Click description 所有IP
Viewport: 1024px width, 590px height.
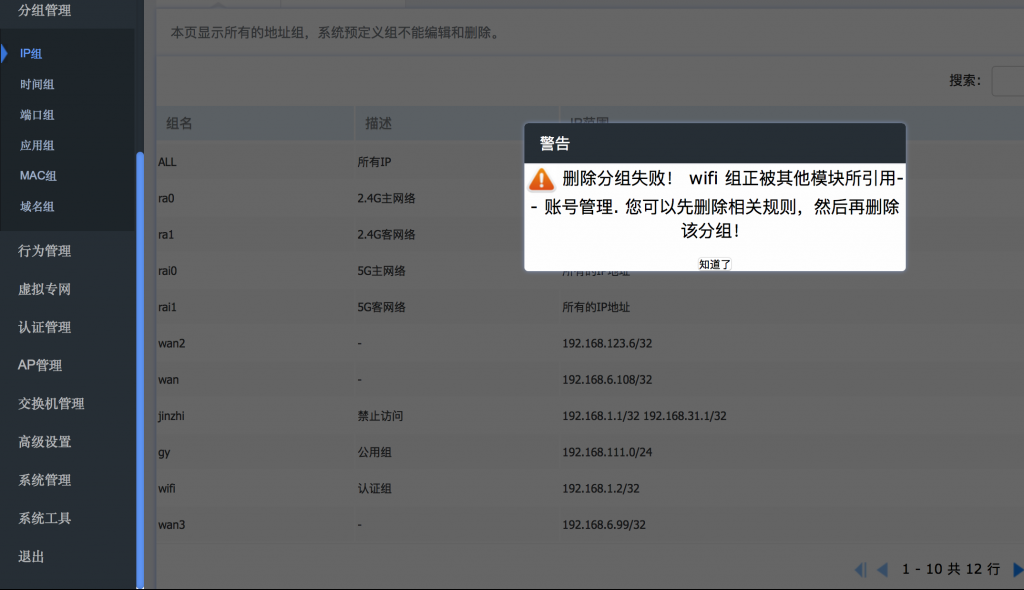coord(374,162)
